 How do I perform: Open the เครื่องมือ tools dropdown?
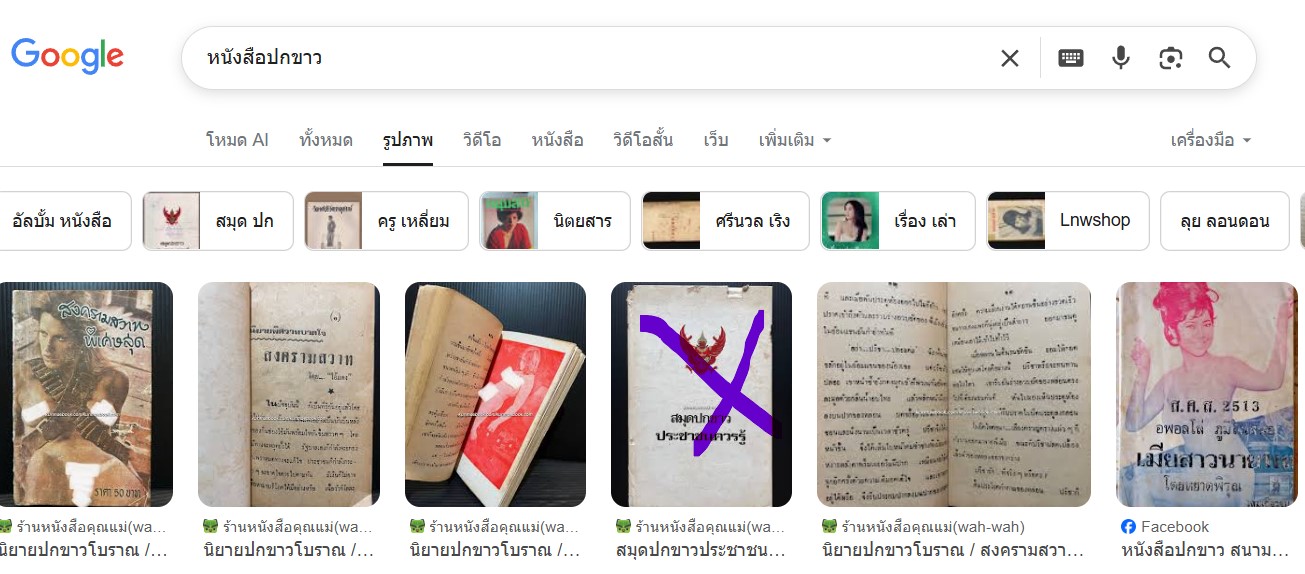click(1211, 140)
